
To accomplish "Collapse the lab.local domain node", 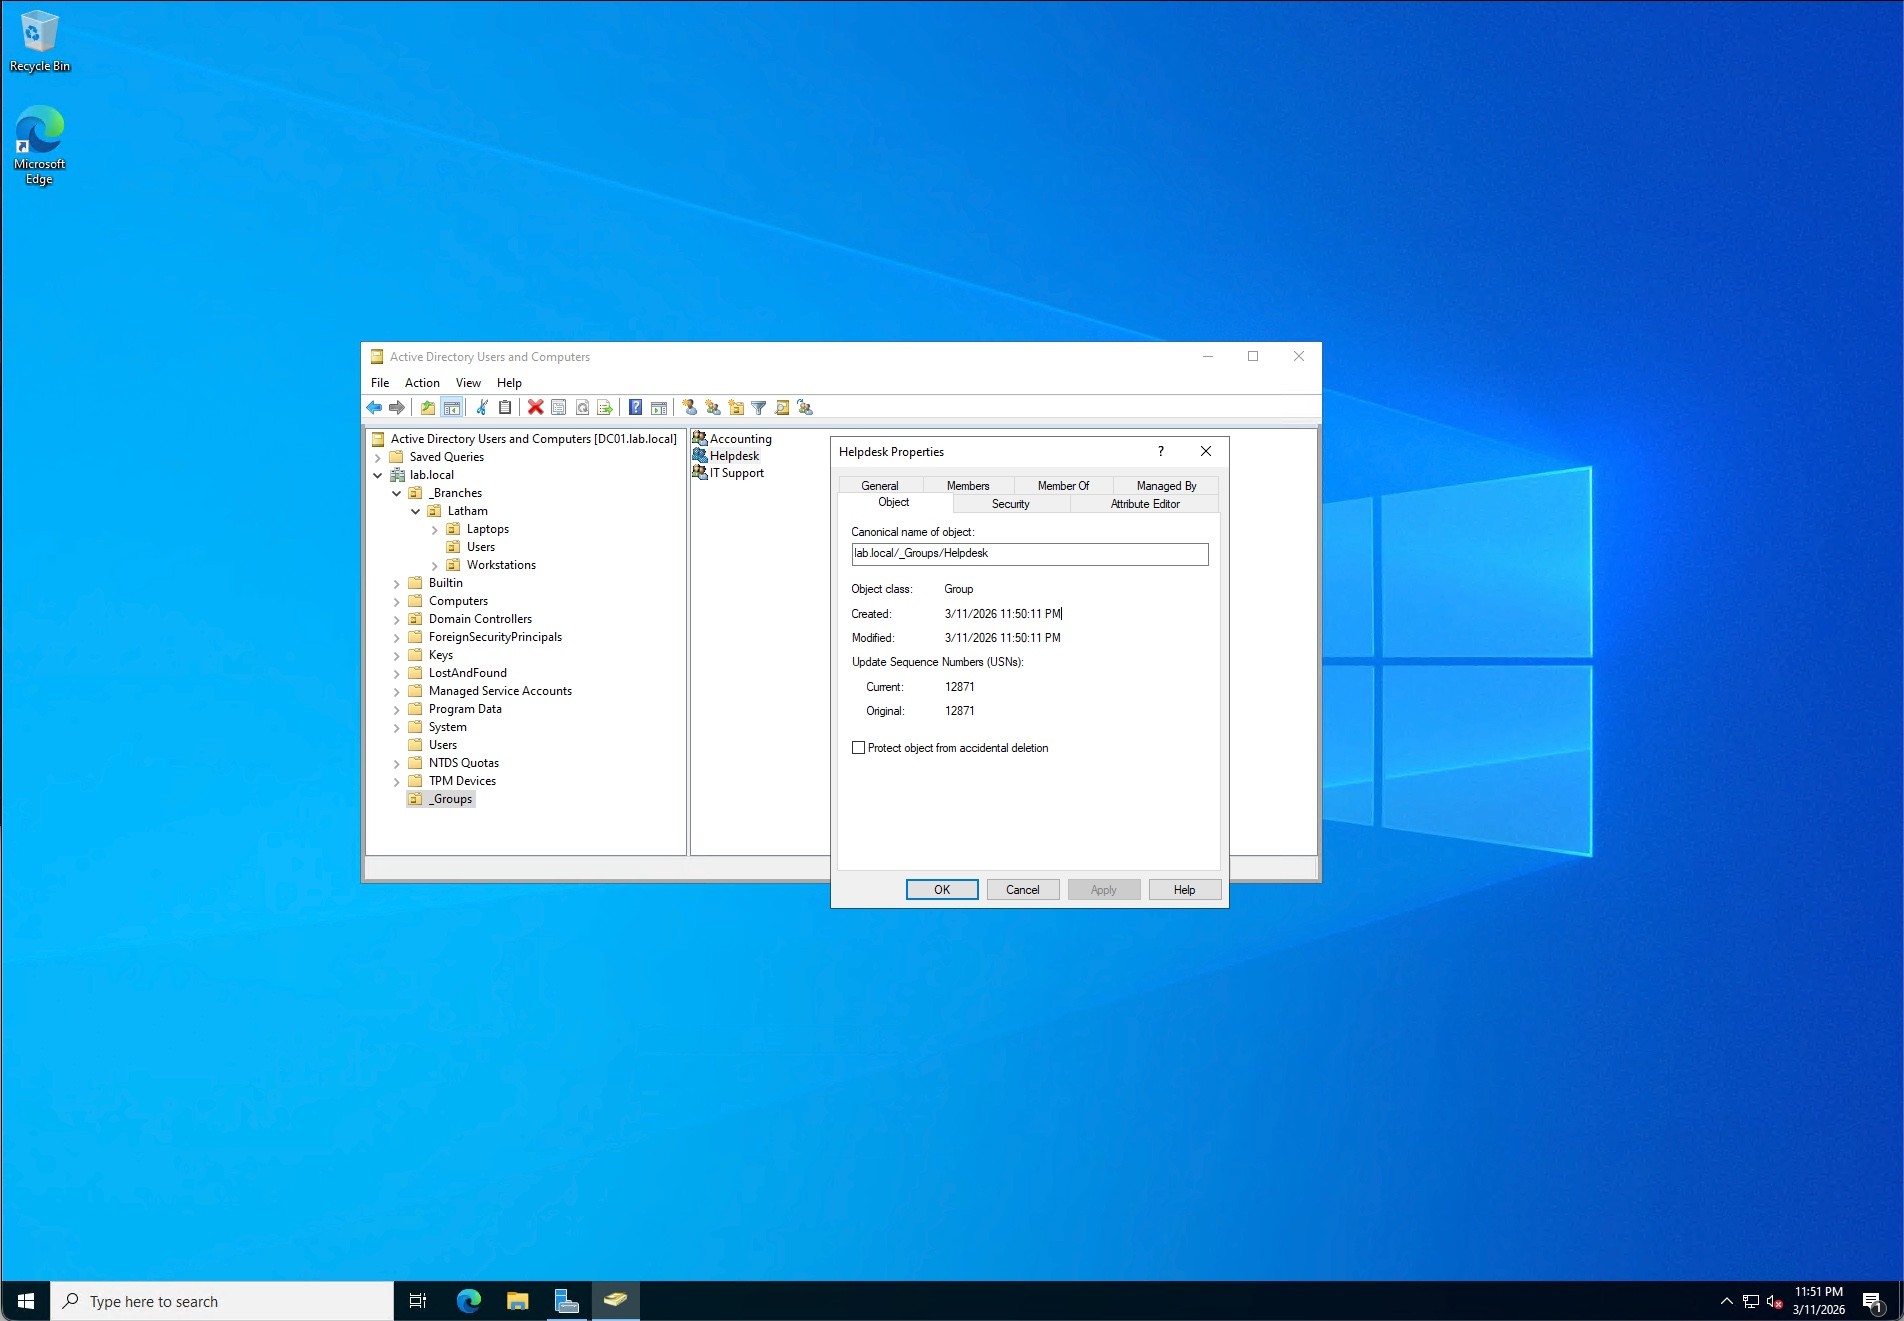I will (x=378, y=475).
